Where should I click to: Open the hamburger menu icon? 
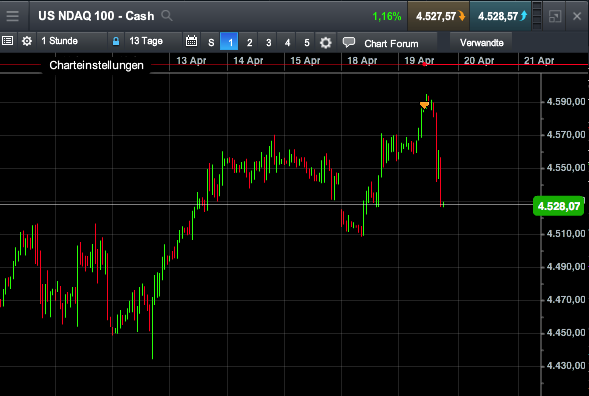[12, 16]
